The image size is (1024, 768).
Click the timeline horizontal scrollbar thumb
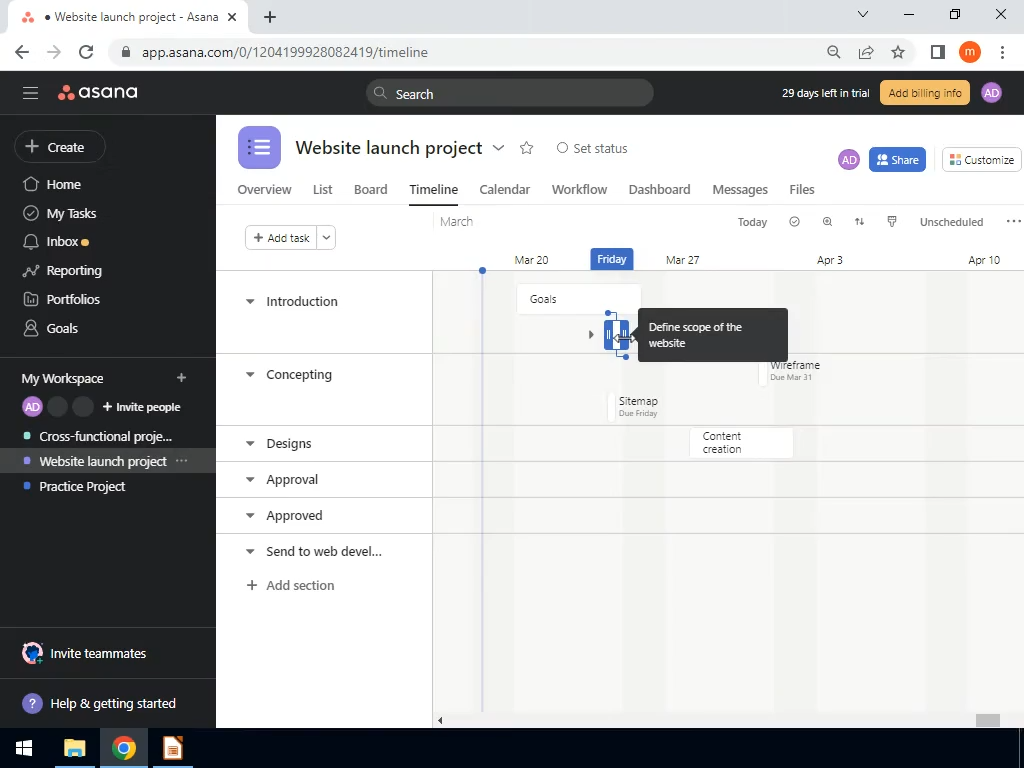987,720
